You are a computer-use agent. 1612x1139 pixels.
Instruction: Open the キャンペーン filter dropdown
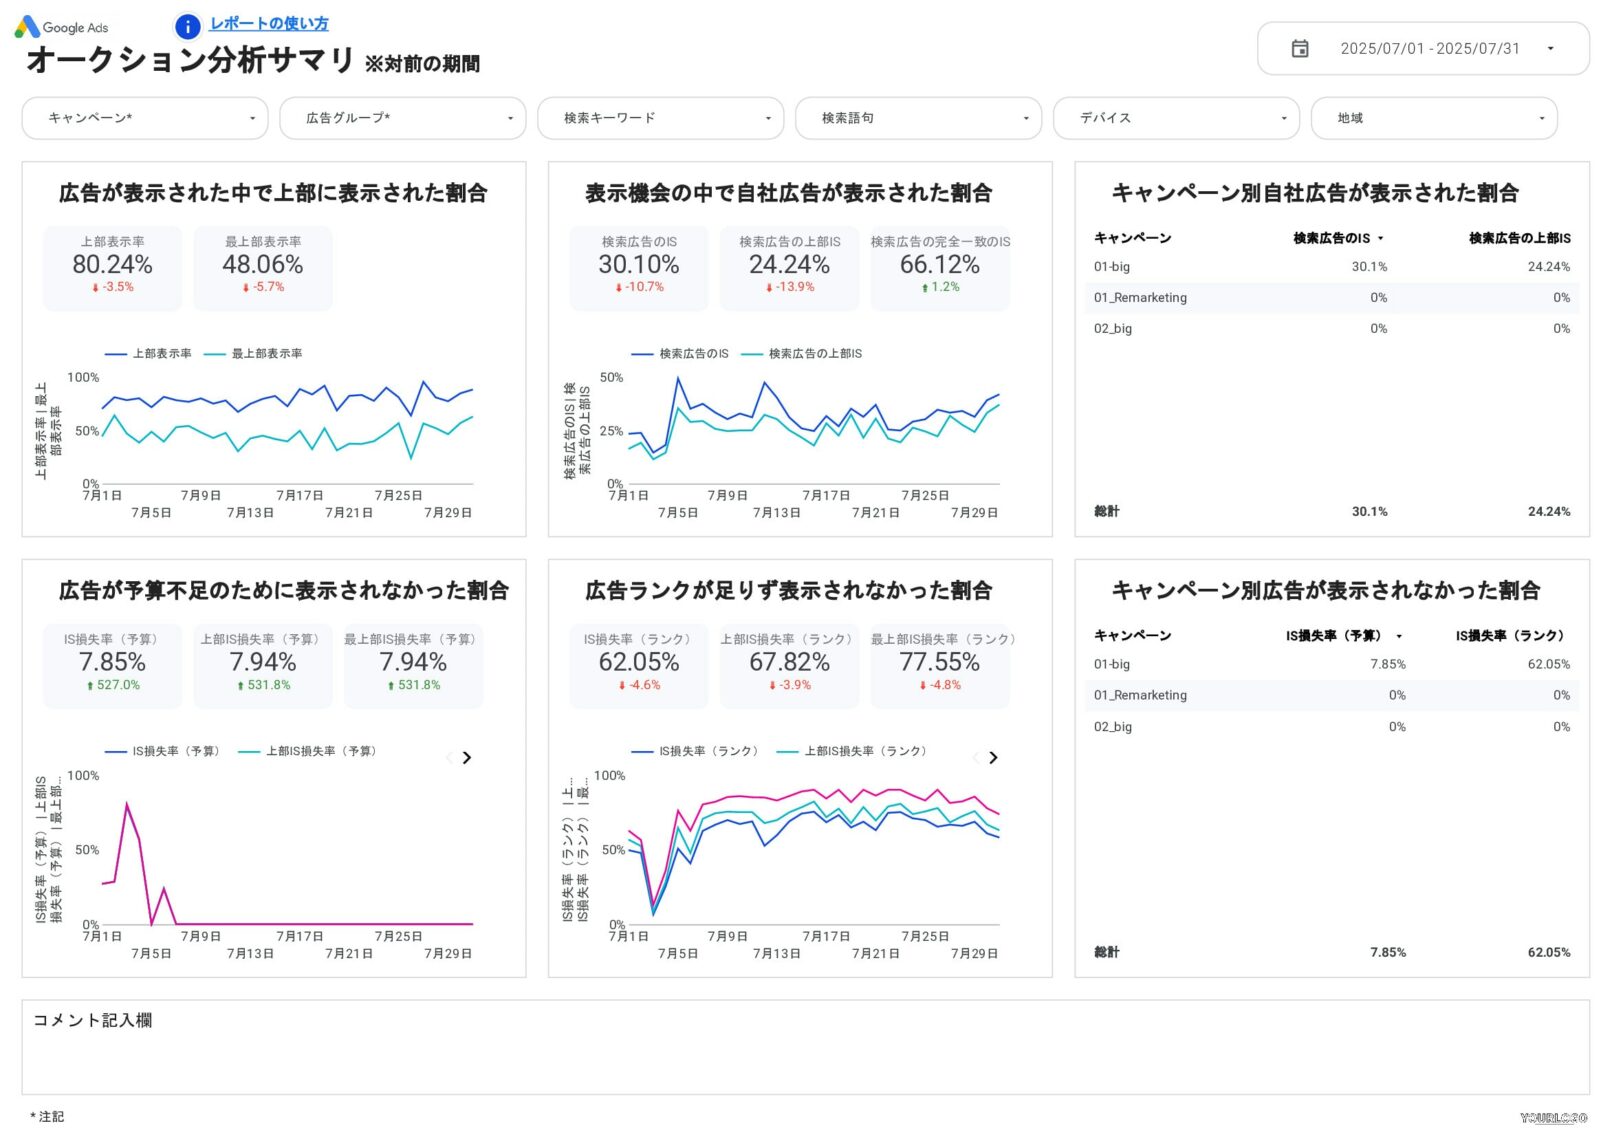(145, 117)
